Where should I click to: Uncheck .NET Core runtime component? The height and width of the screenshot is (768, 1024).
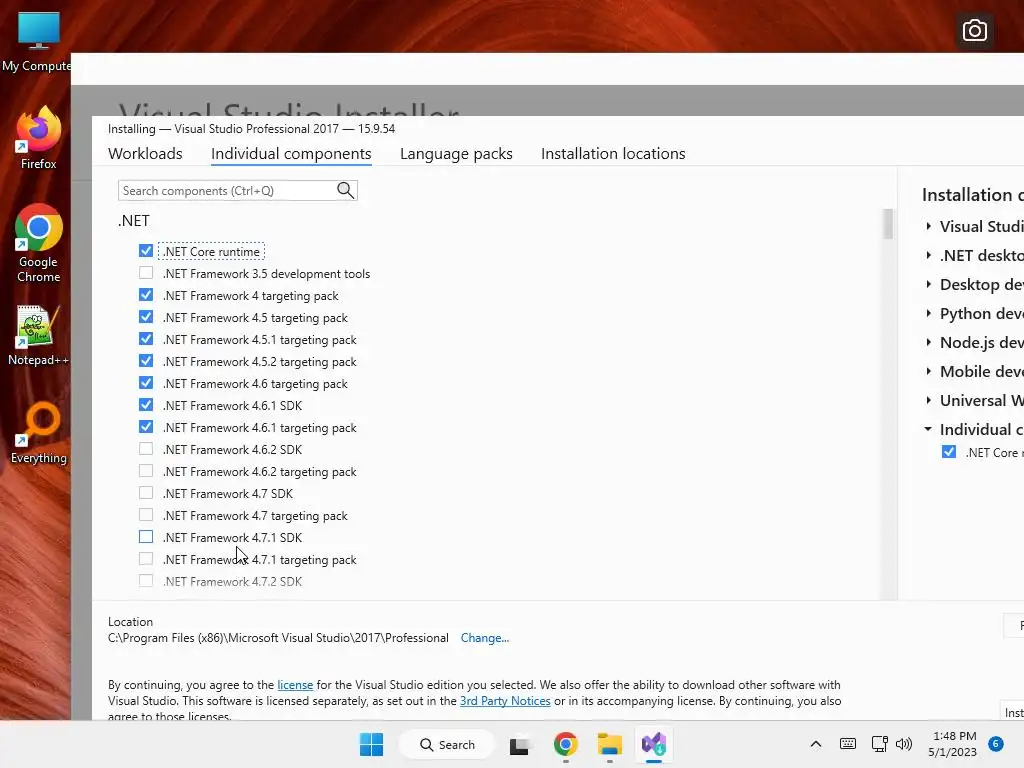pos(146,251)
